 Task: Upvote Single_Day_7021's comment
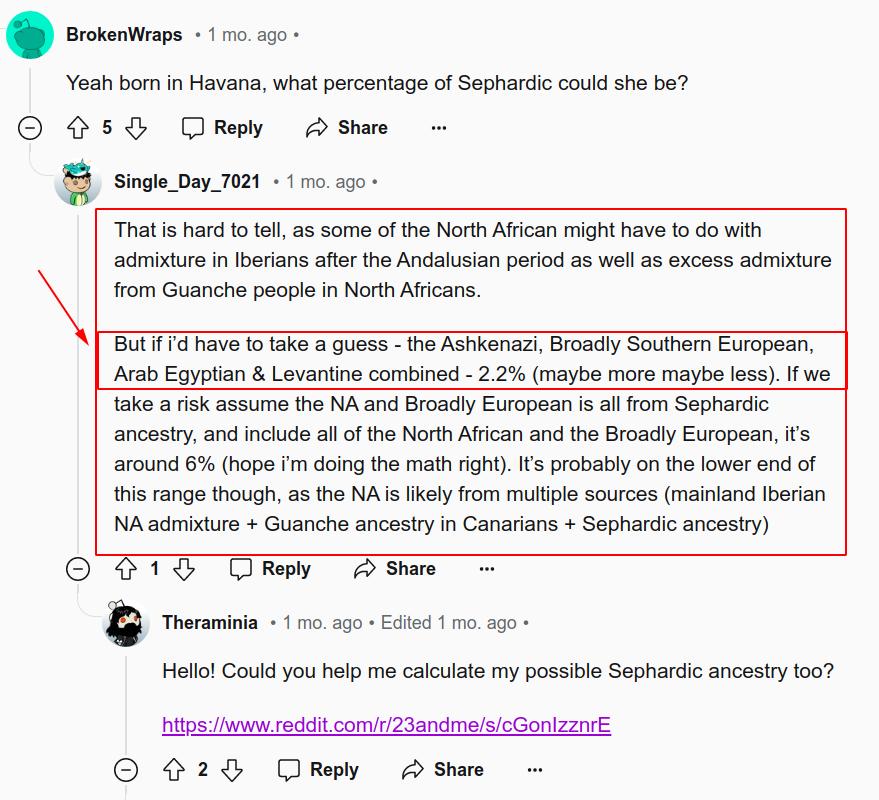(126, 569)
